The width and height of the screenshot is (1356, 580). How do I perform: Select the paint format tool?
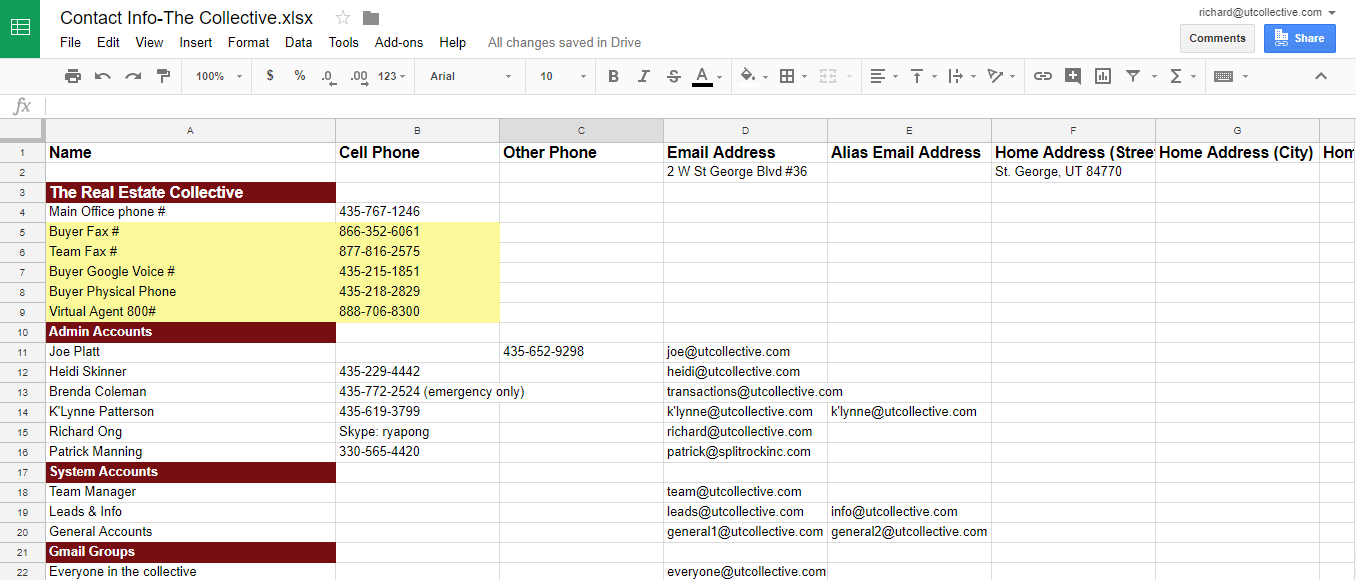tap(163, 76)
